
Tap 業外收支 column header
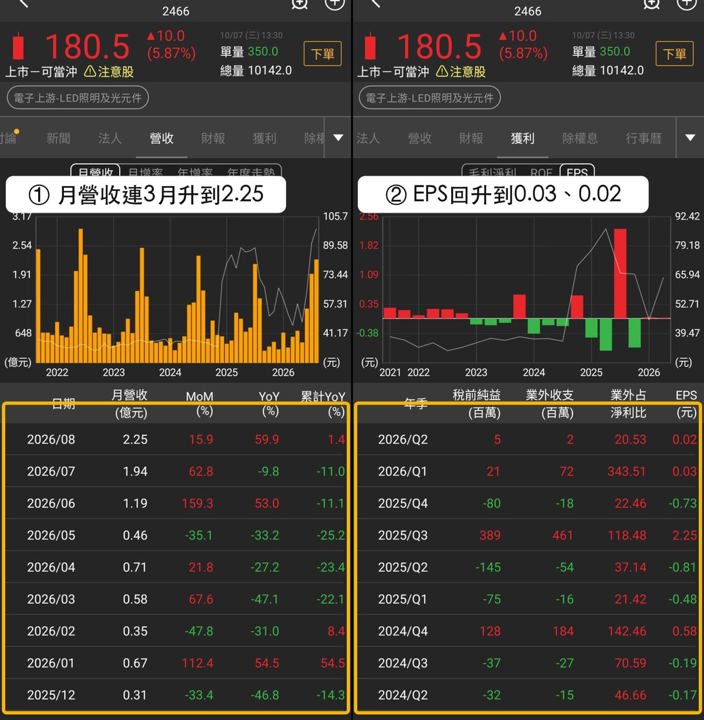(x=550, y=404)
